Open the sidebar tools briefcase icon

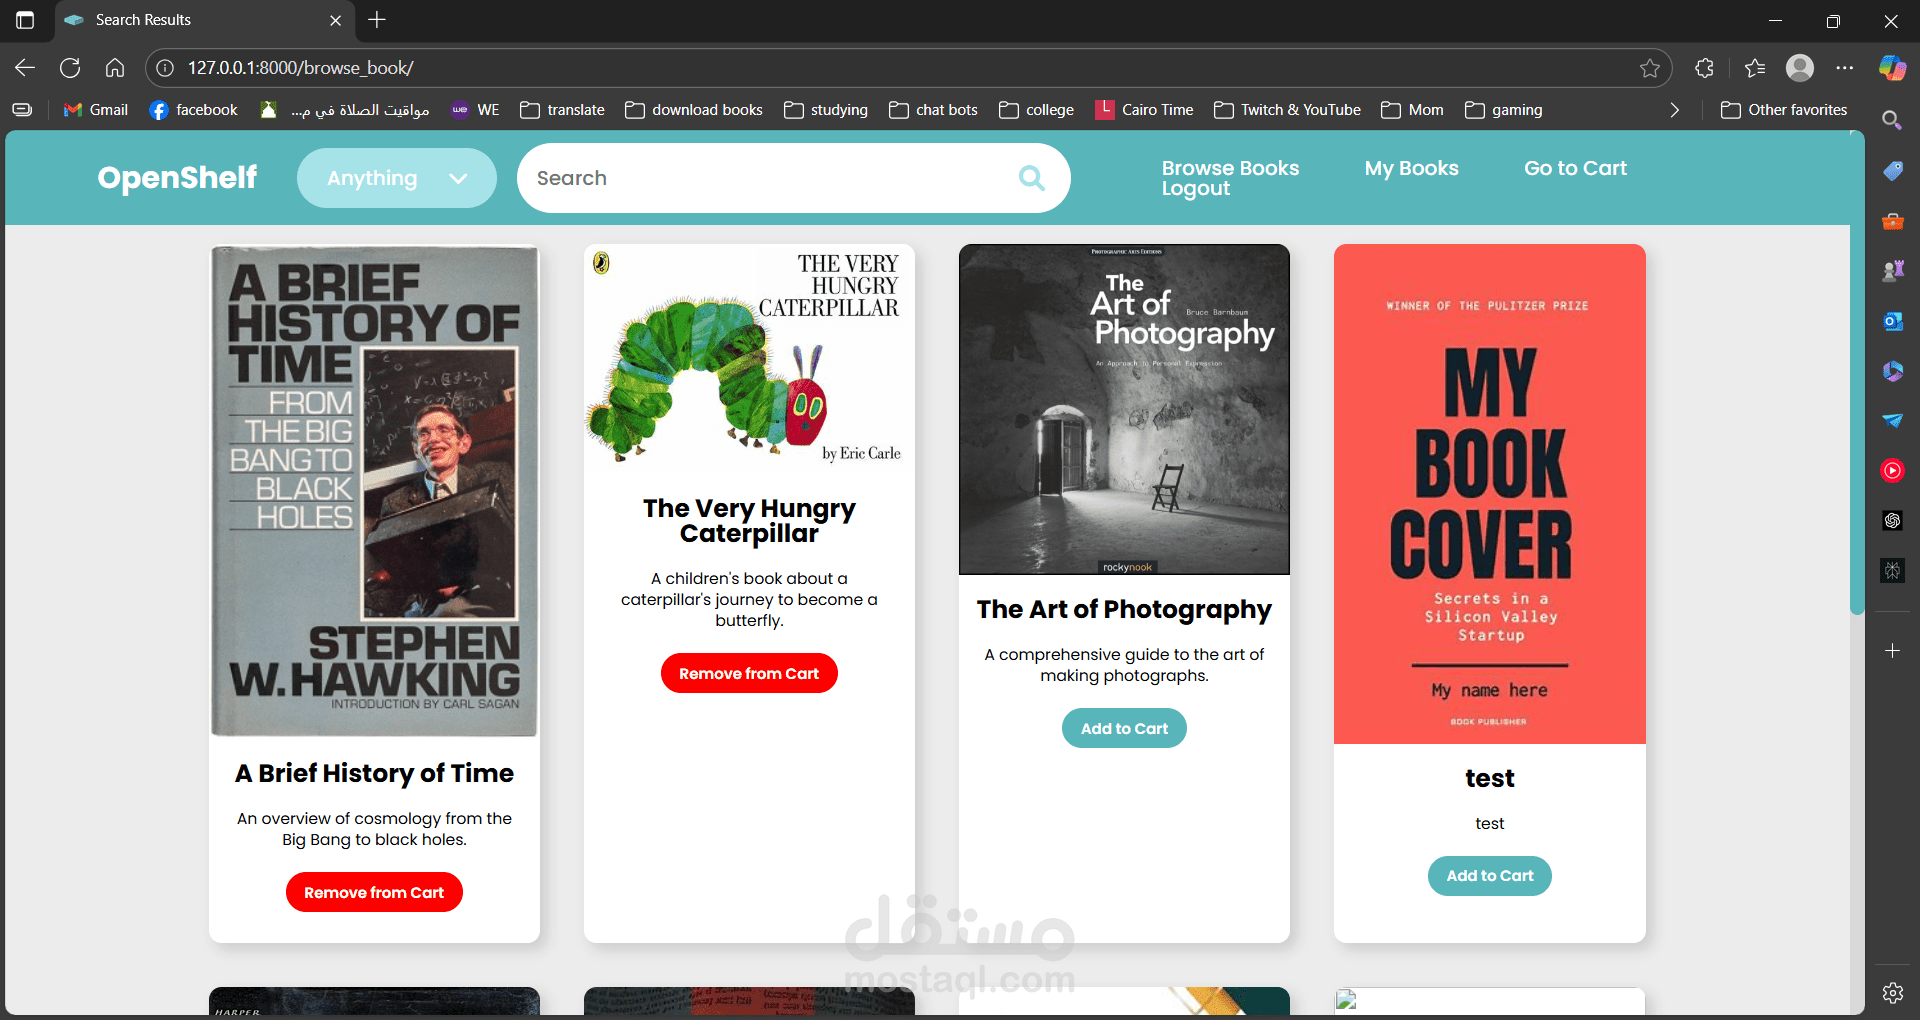tap(1893, 221)
